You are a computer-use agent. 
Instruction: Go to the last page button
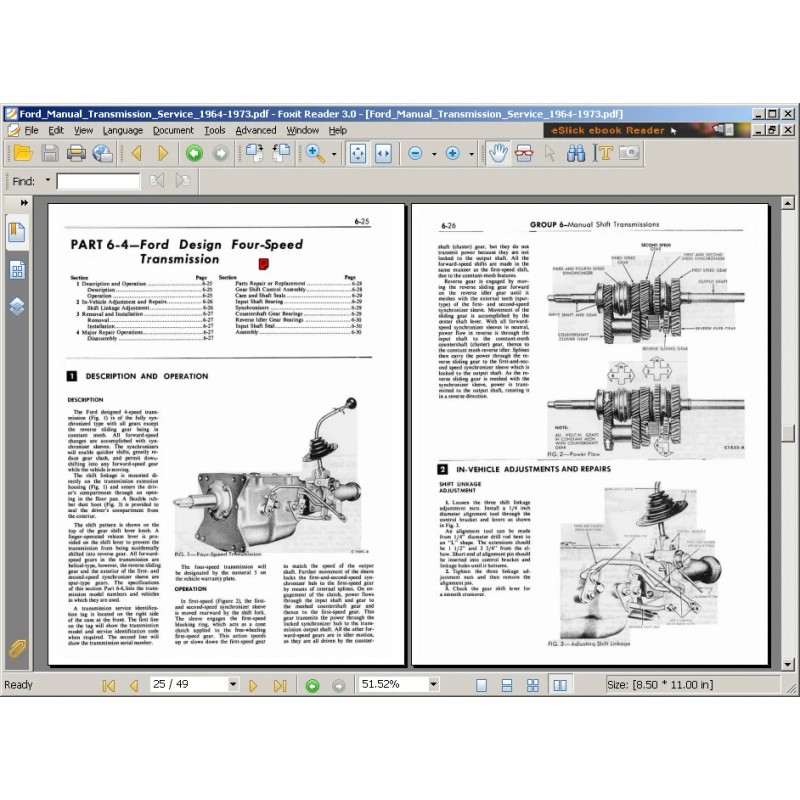(x=280, y=685)
